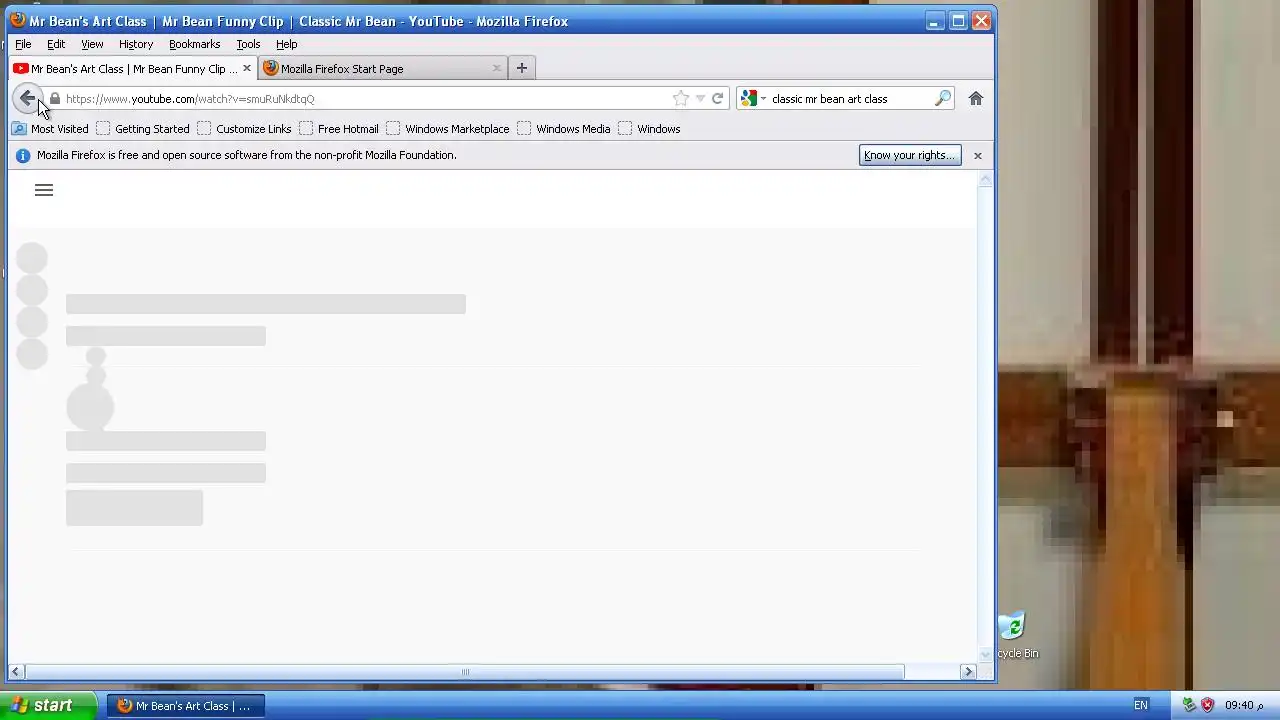Select the Mr Bean's Art Class tab
The width and height of the screenshot is (1280, 720).
[133, 68]
